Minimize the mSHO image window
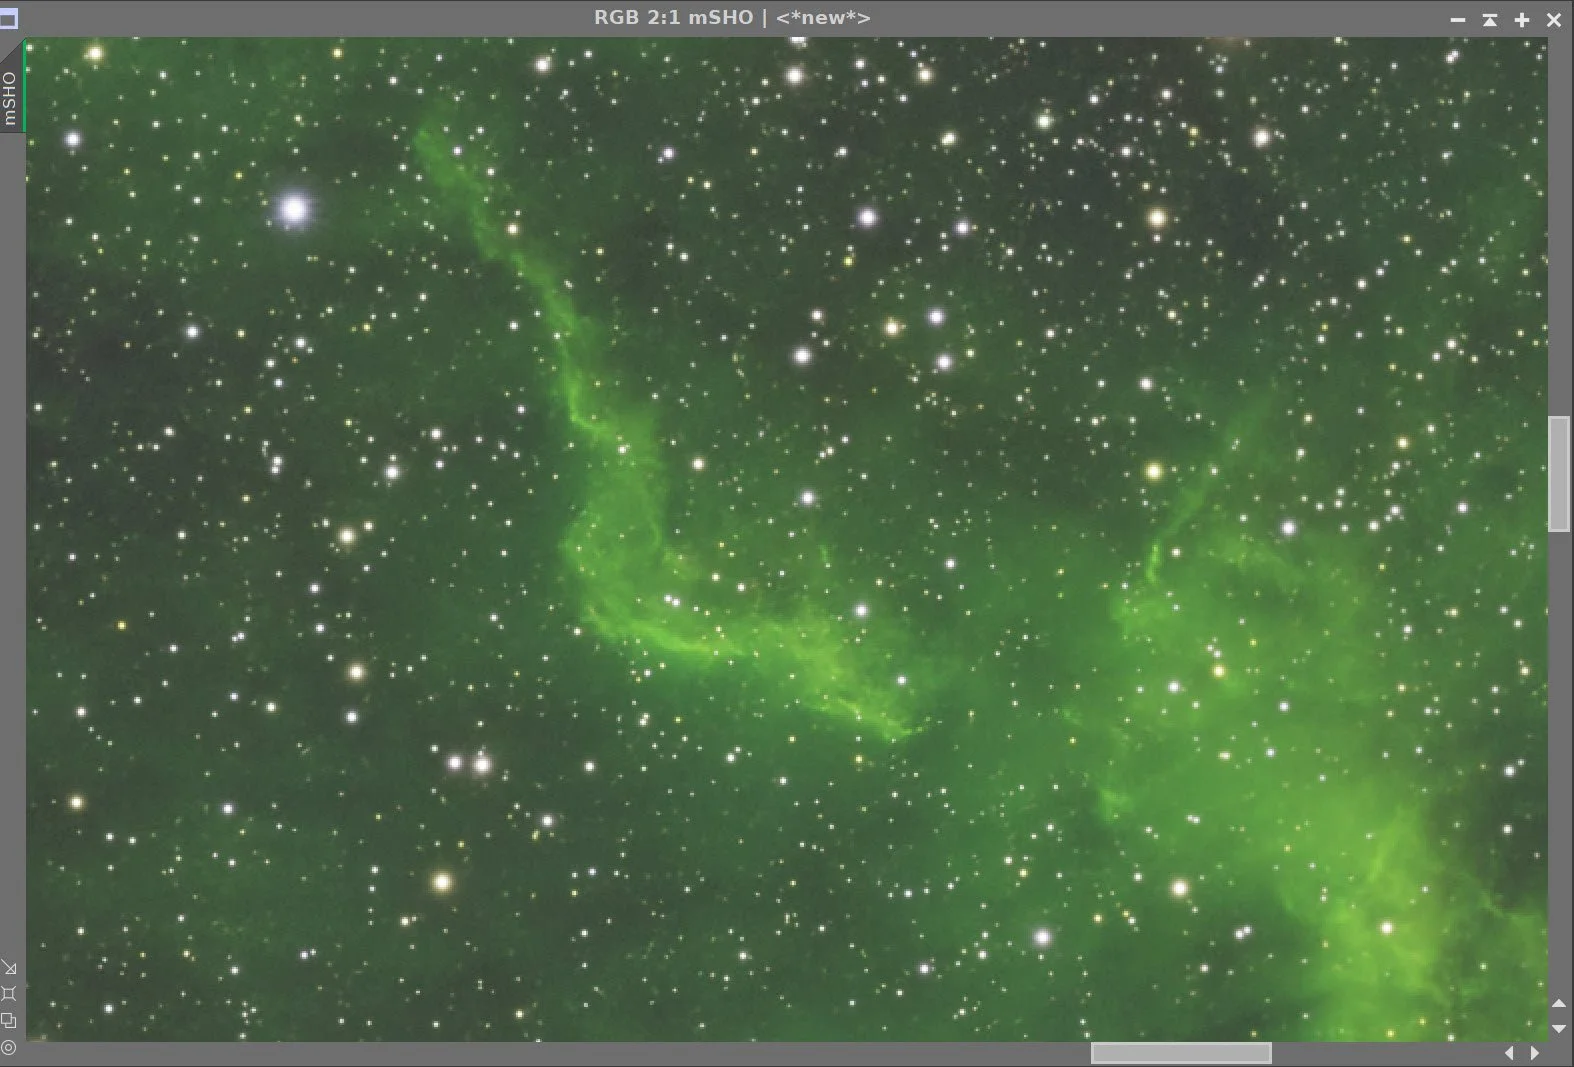This screenshot has width=1574, height=1067. click(1458, 19)
